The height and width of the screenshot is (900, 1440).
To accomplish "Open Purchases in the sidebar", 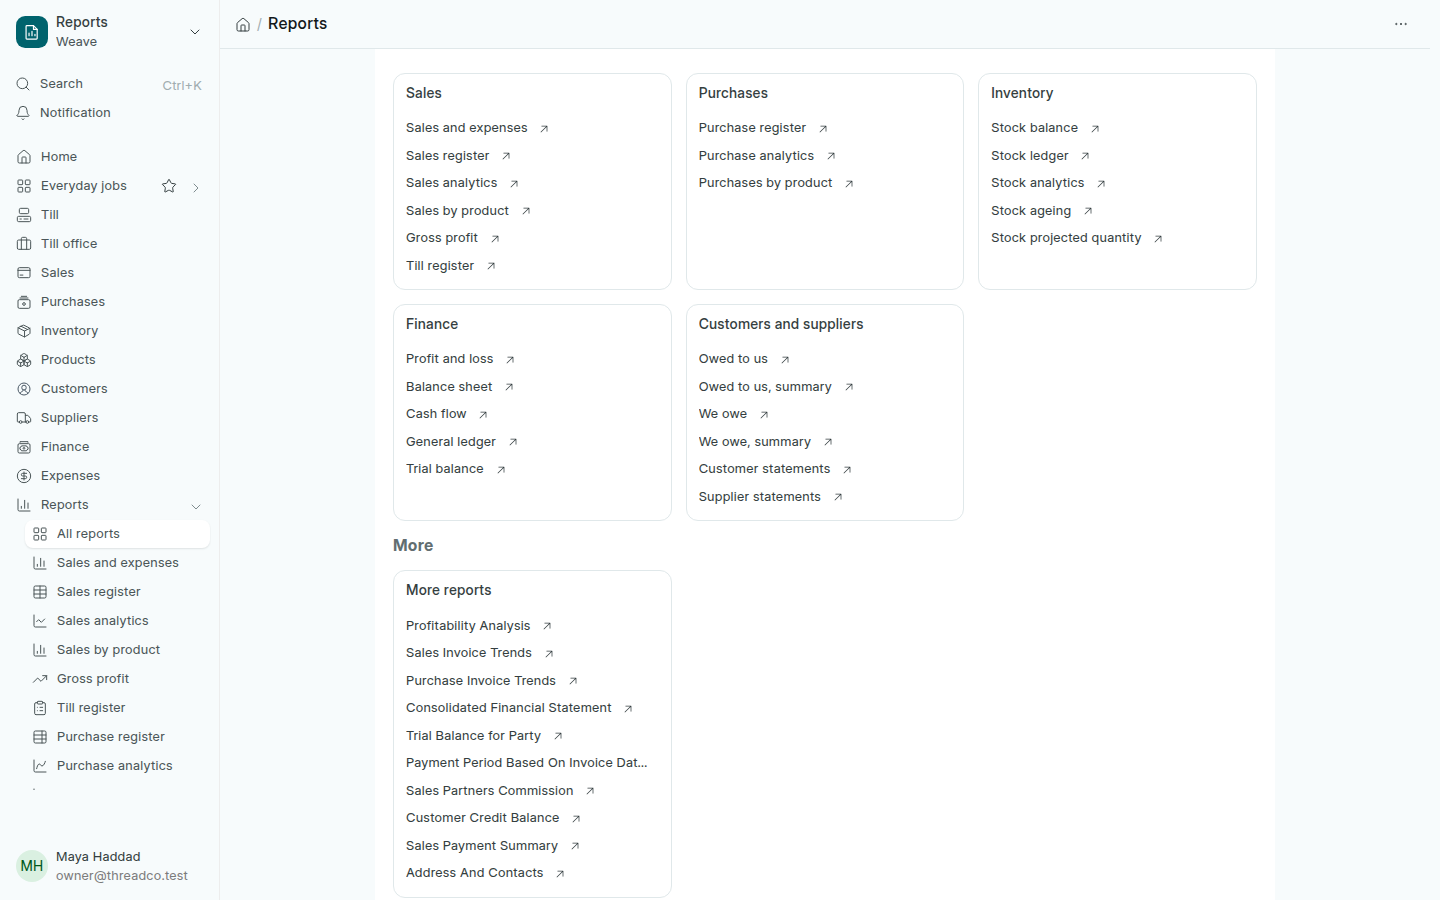I will (x=112, y=302).
